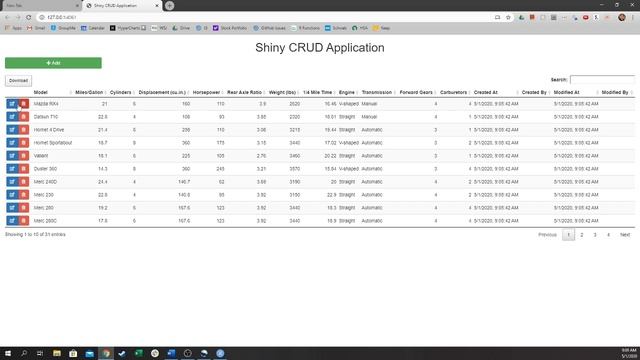Image resolution: width=640 pixels, height=360 pixels.
Task: Click the Previous pagination button
Action: [x=547, y=235]
